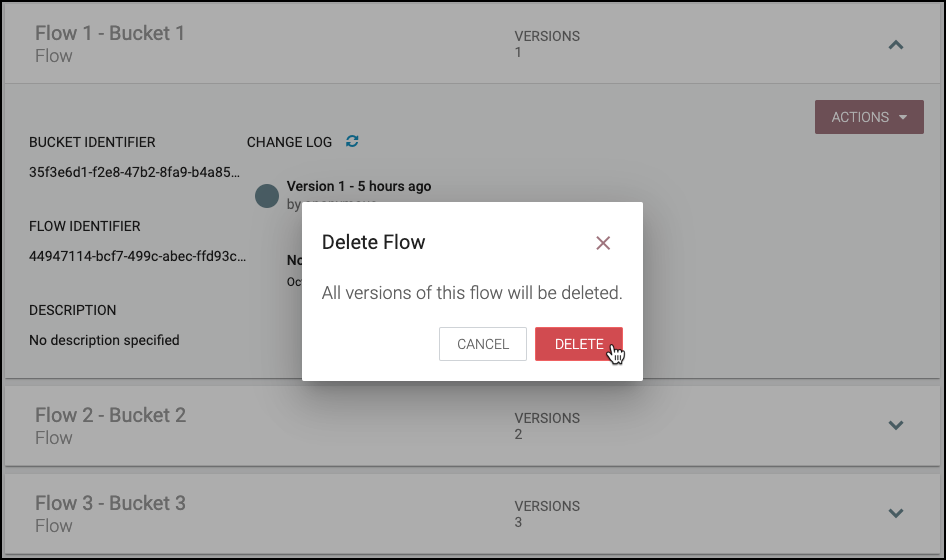Click the No description specified text
Screen dimensions: 946x560
(104, 340)
